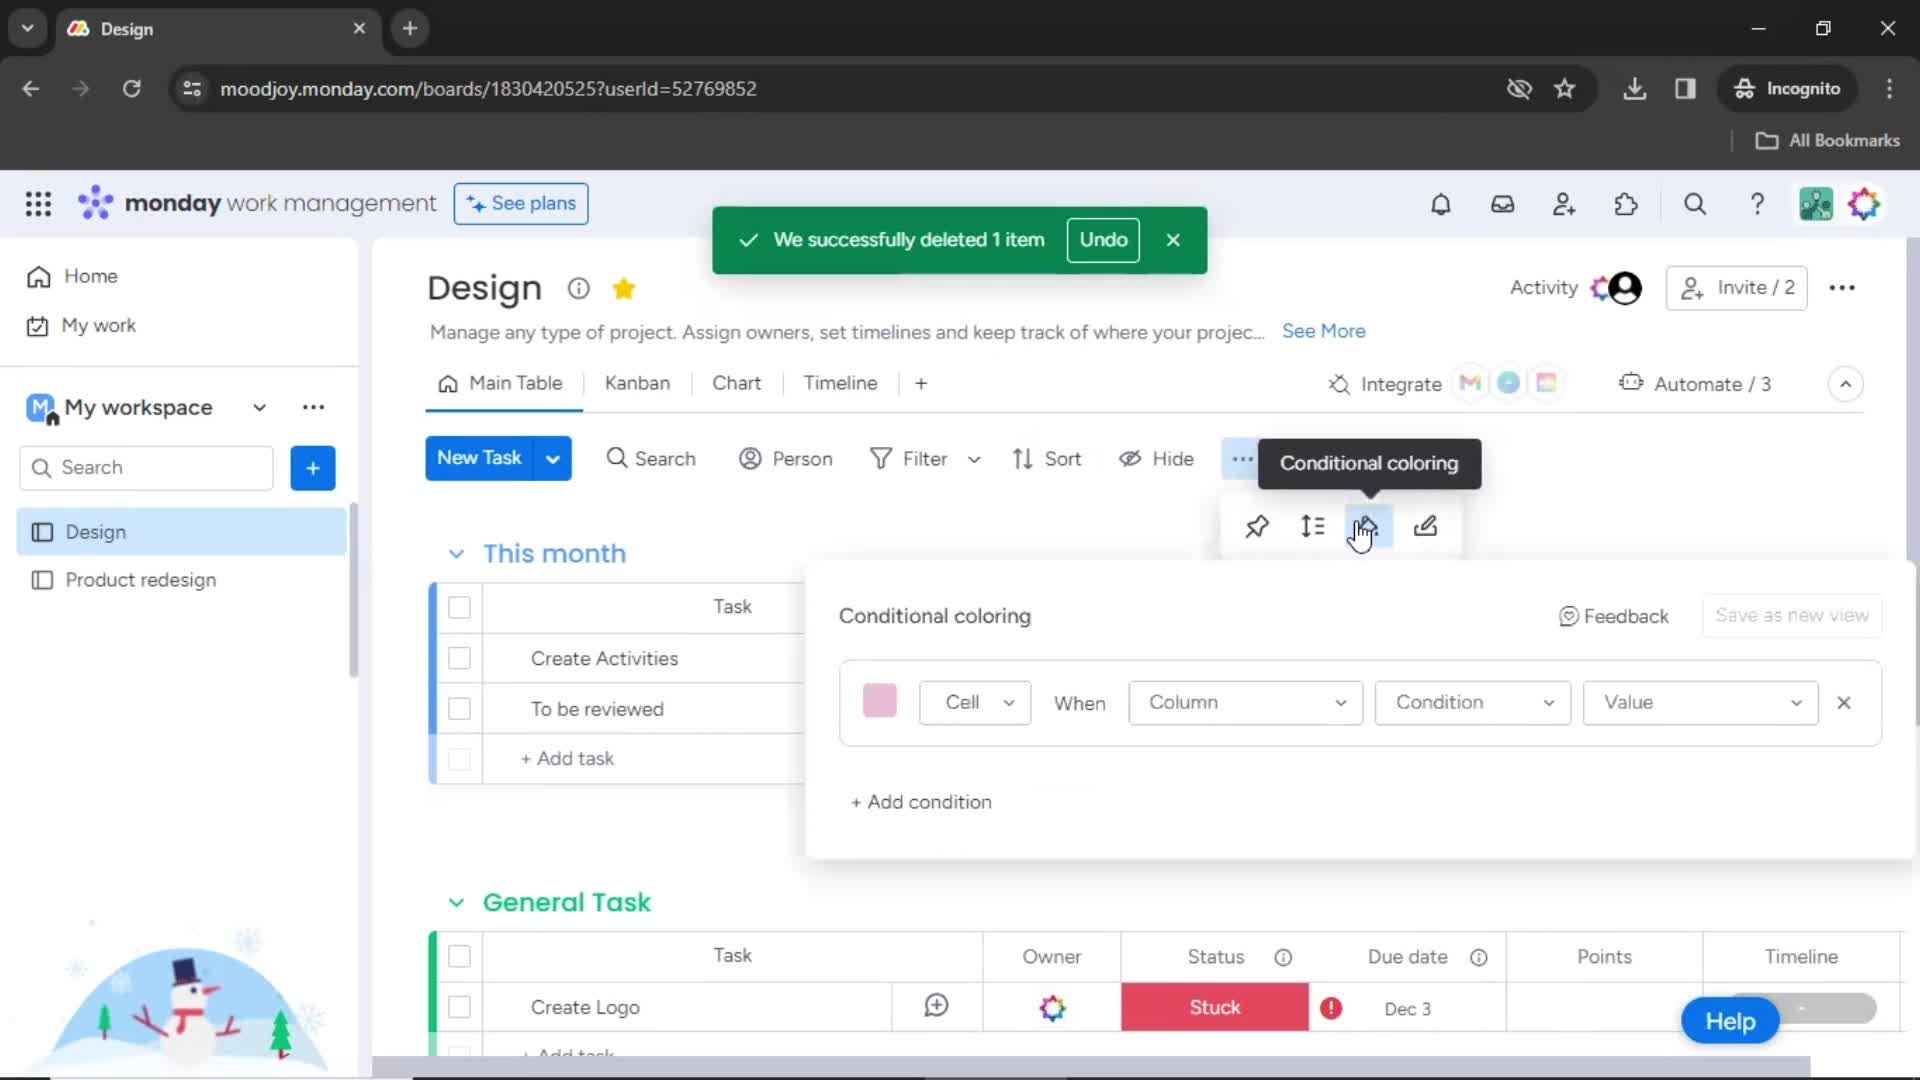Check the 'To be reviewed' task checkbox
Image resolution: width=1920 pixels, height=1080 pixels.
[x=460, y=708]
